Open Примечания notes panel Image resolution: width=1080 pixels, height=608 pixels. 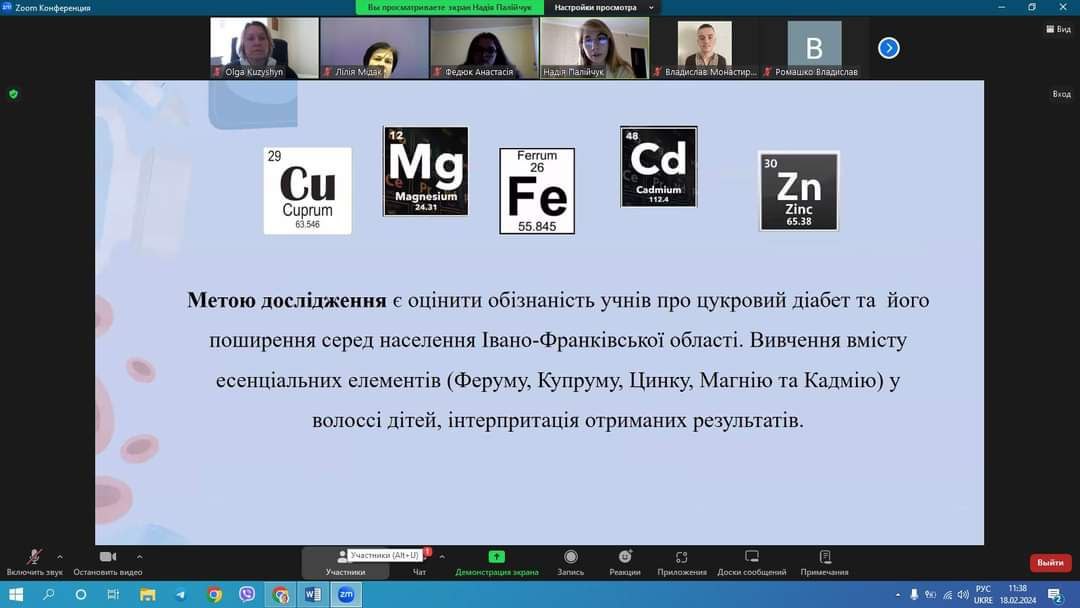824,562
